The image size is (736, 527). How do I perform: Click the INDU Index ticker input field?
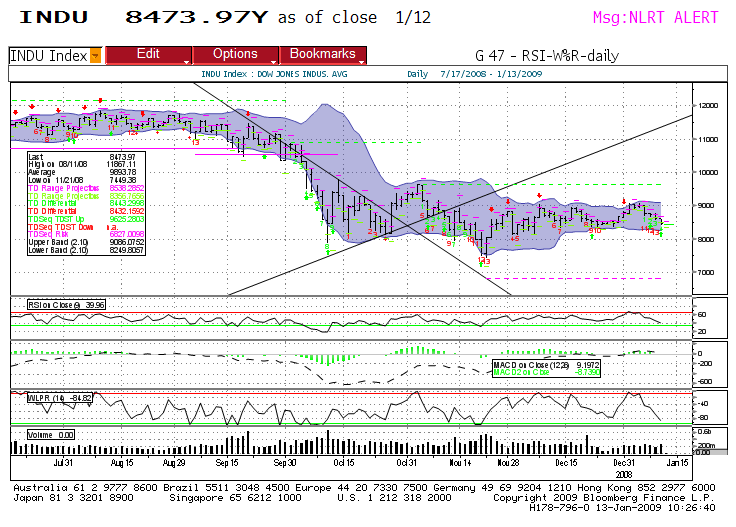tap(49, 56)
